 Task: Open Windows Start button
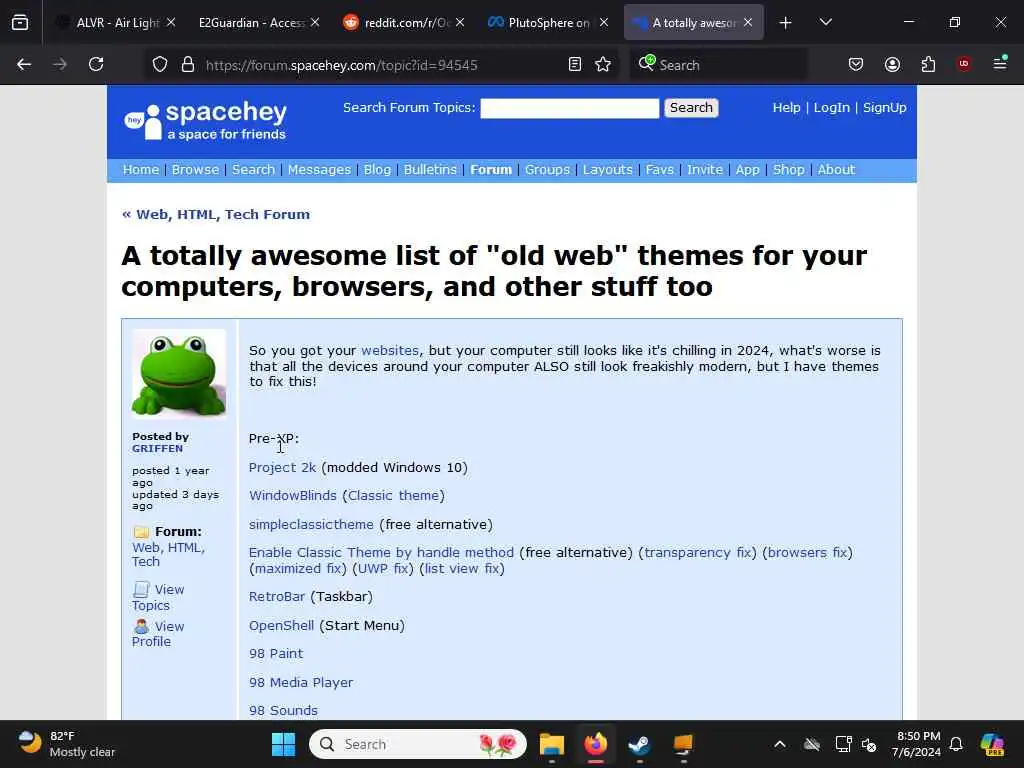click(283, 744)
